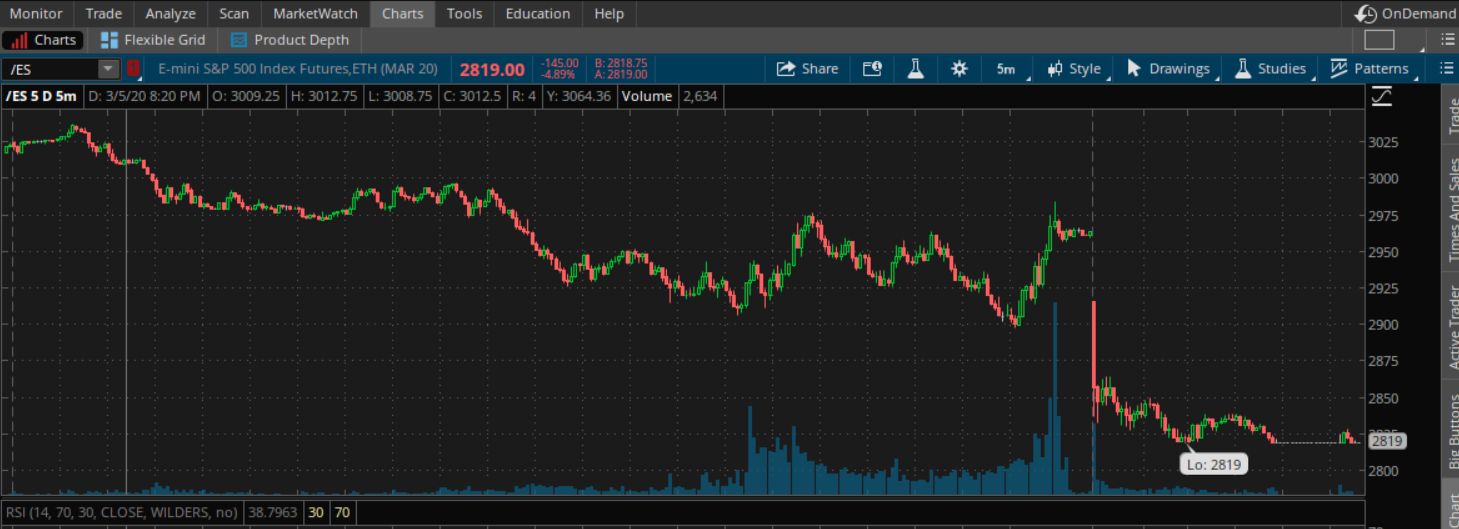Image resolution: width=1459 pixels, height=529 pixels.
Task: Open the 5m timeframe dropdown
Action: pyautogui.click(x=1006, y=69)
